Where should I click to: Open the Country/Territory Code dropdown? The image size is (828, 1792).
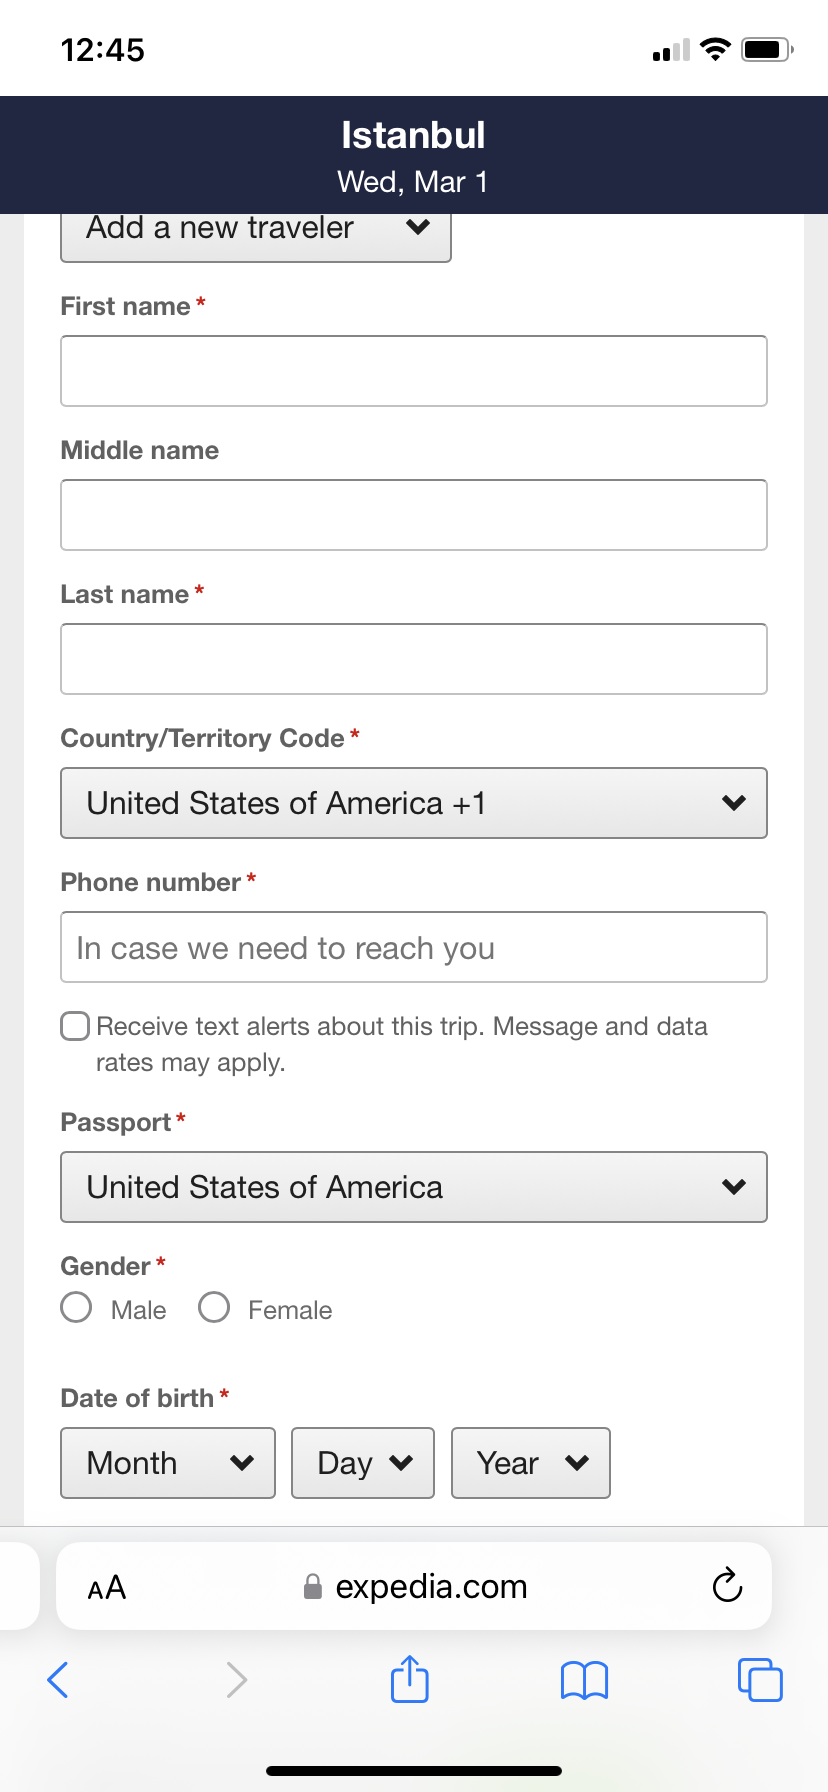(x=414, y=803)
